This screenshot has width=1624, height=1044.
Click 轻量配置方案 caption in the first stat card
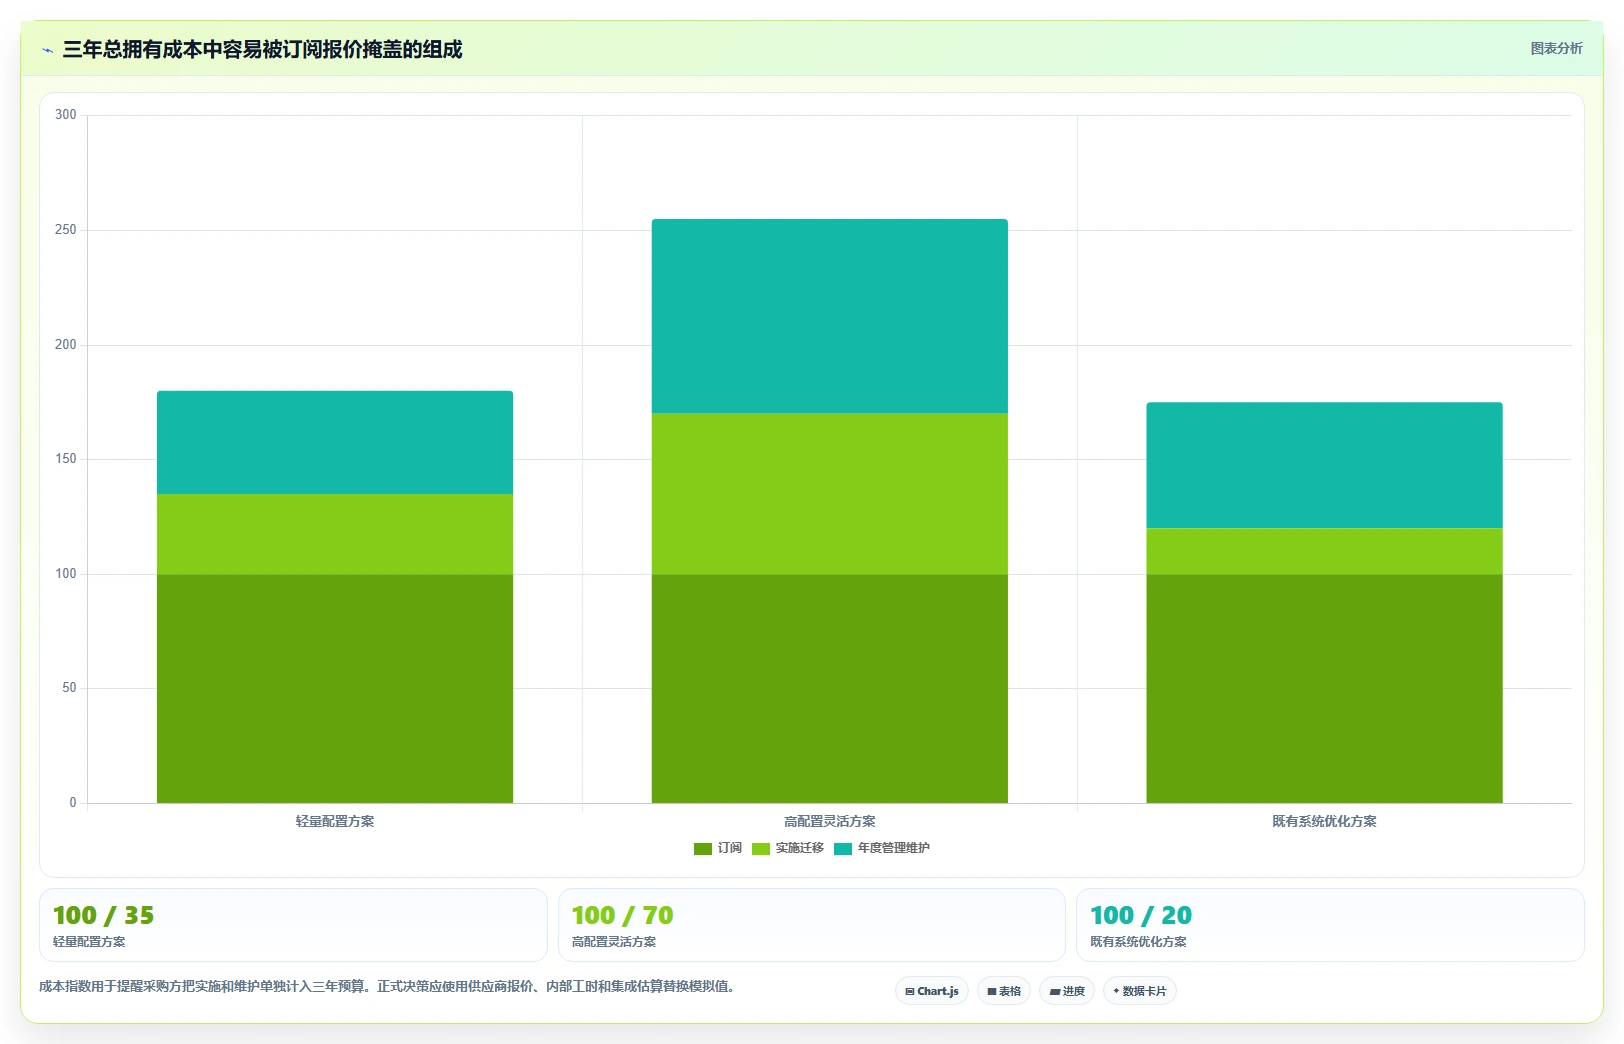(x=89, y=942)
